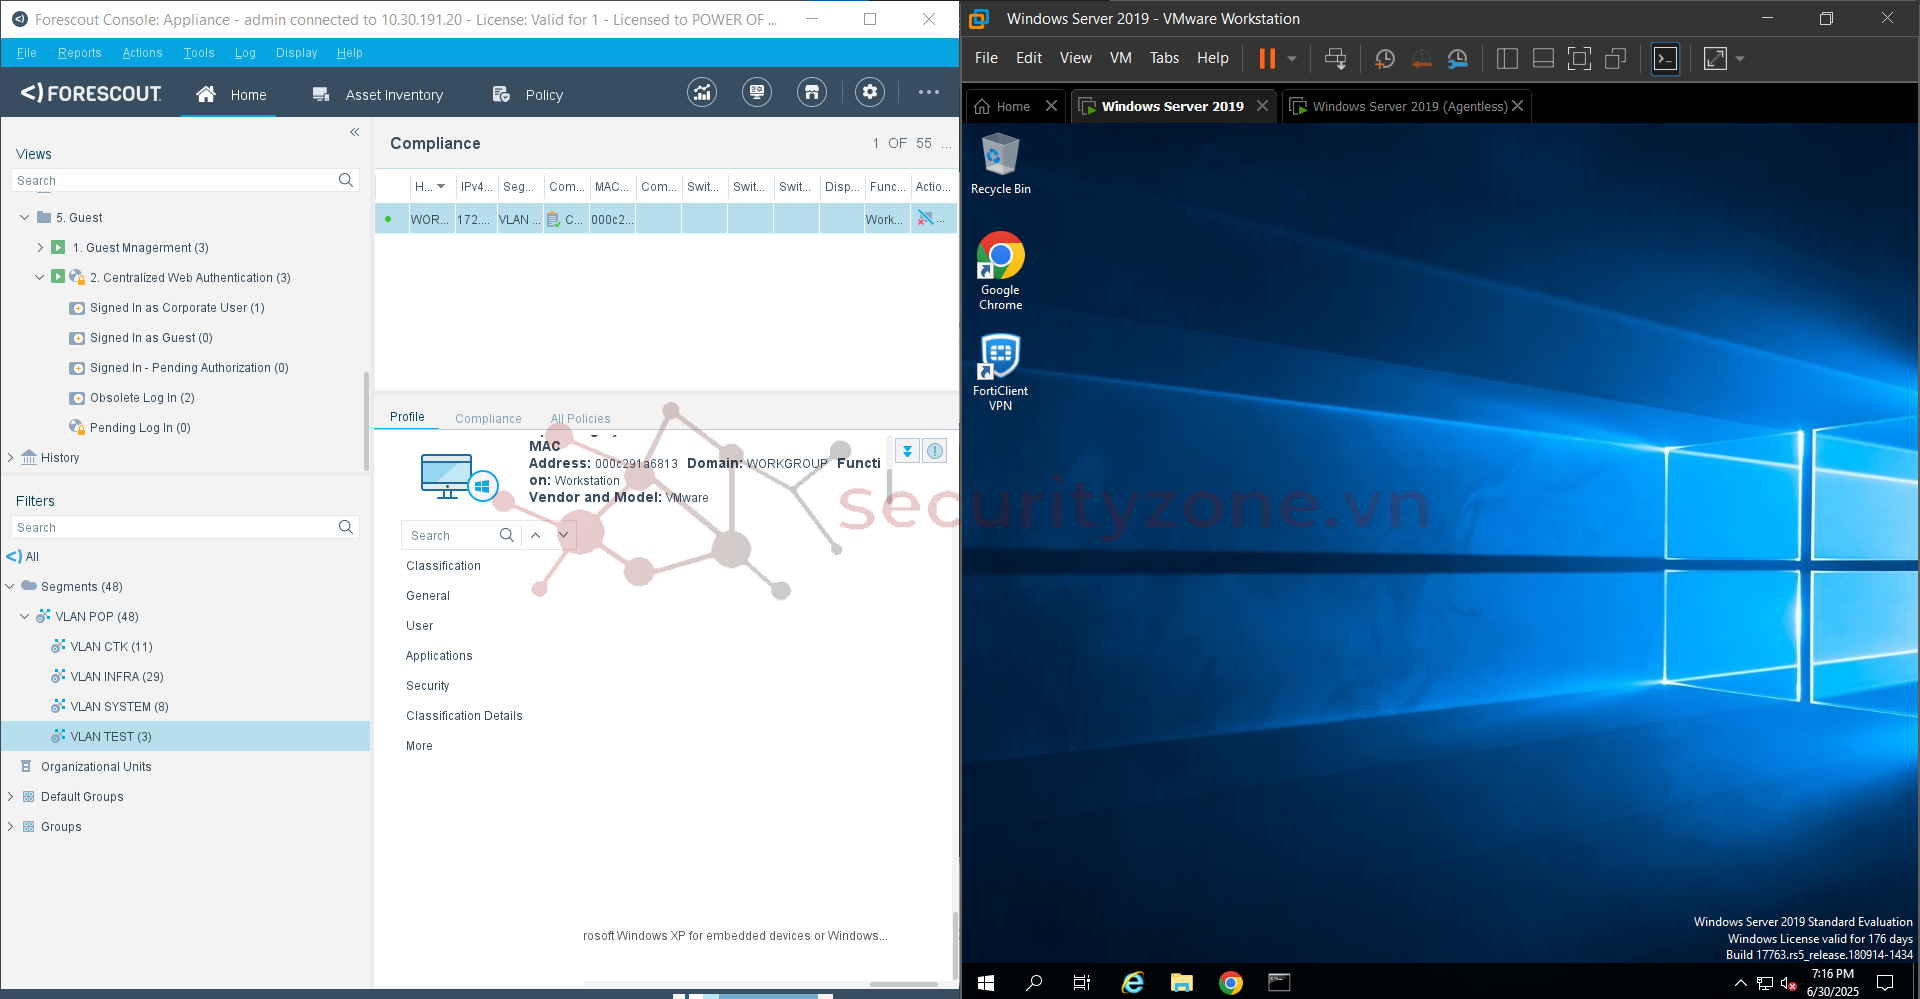This screenshot has height=999, width=1920.
Task: Open the VMware VM menu
Action: coord(1121,58)
